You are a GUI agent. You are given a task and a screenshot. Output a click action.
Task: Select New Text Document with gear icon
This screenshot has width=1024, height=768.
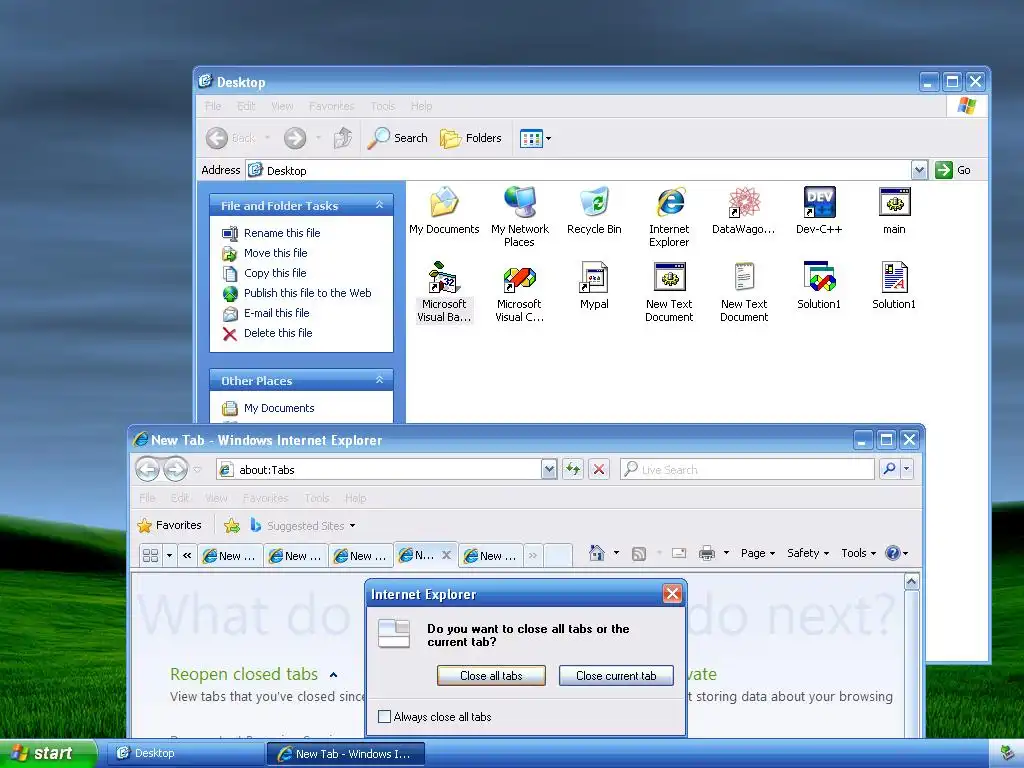[x=669, y=291]
